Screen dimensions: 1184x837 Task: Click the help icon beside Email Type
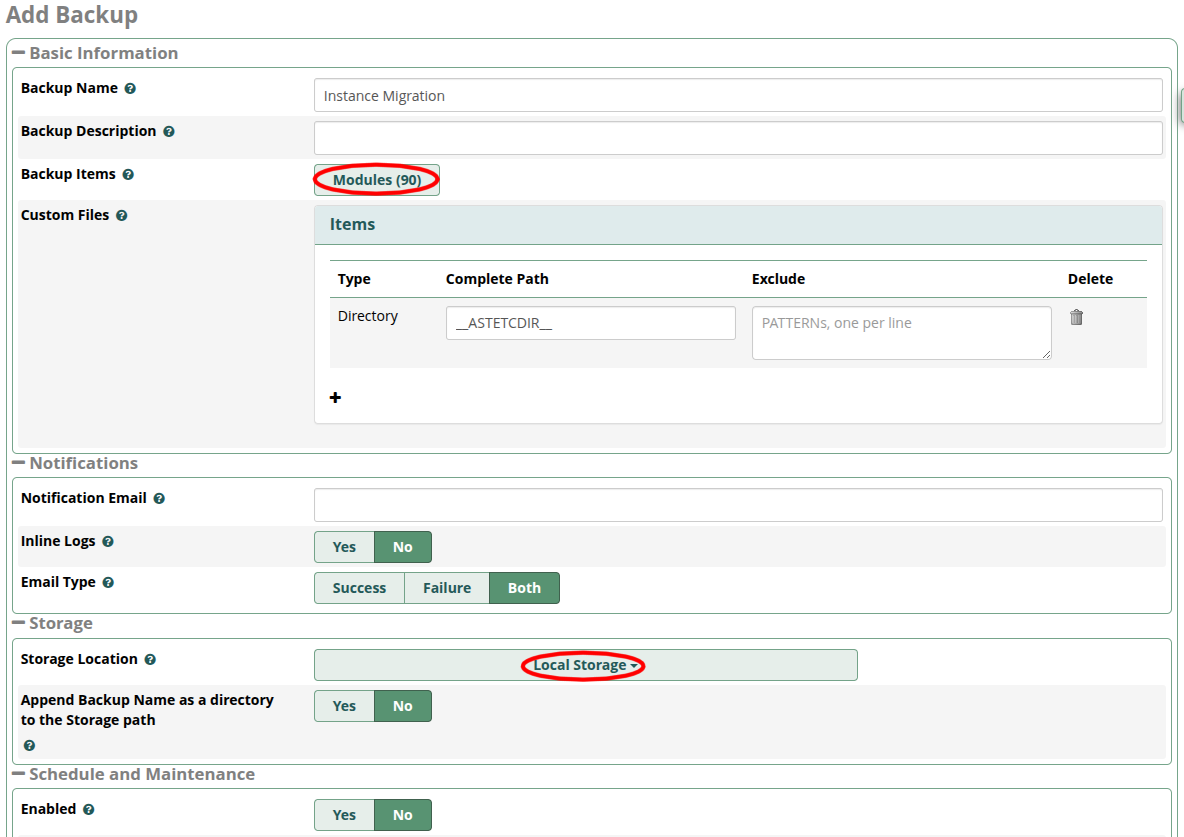click(x=108, y=583)
